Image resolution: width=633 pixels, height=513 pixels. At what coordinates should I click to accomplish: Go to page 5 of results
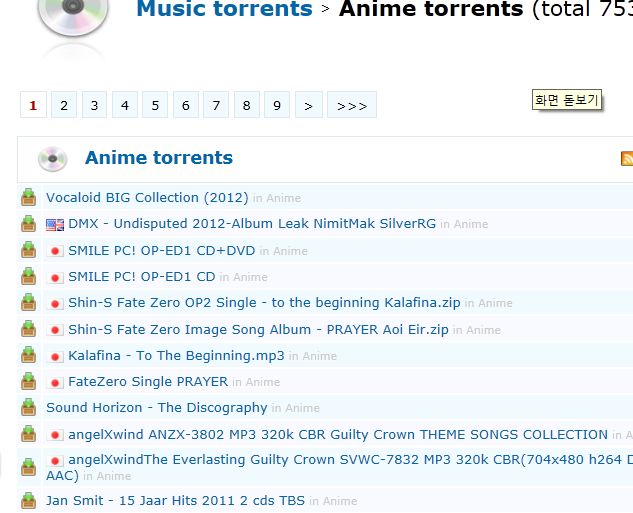155,105
